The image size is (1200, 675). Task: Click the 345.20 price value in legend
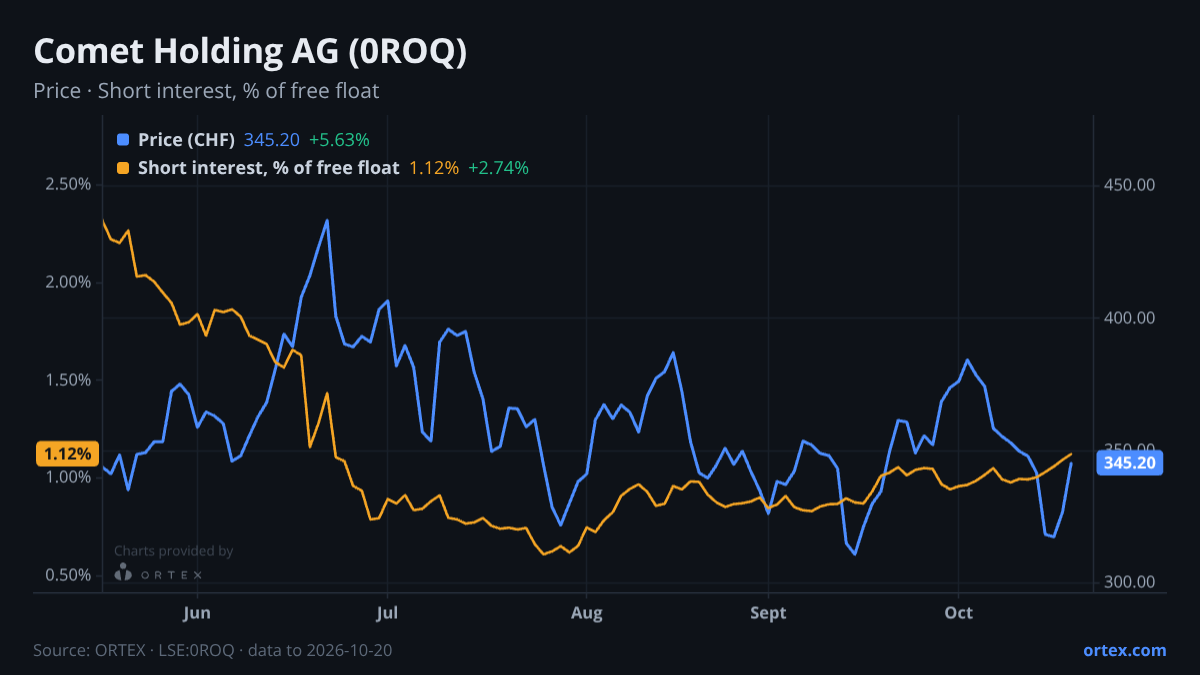tap(272, 140)
